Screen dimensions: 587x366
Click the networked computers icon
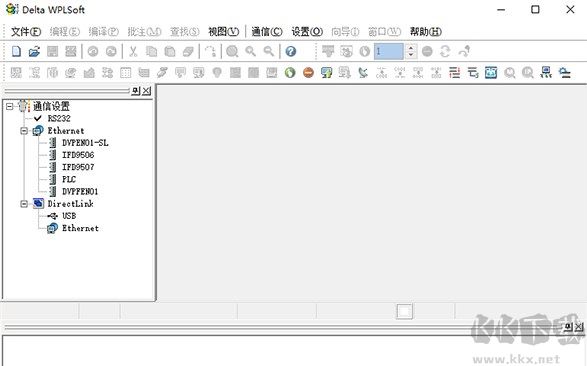(546, 72)
